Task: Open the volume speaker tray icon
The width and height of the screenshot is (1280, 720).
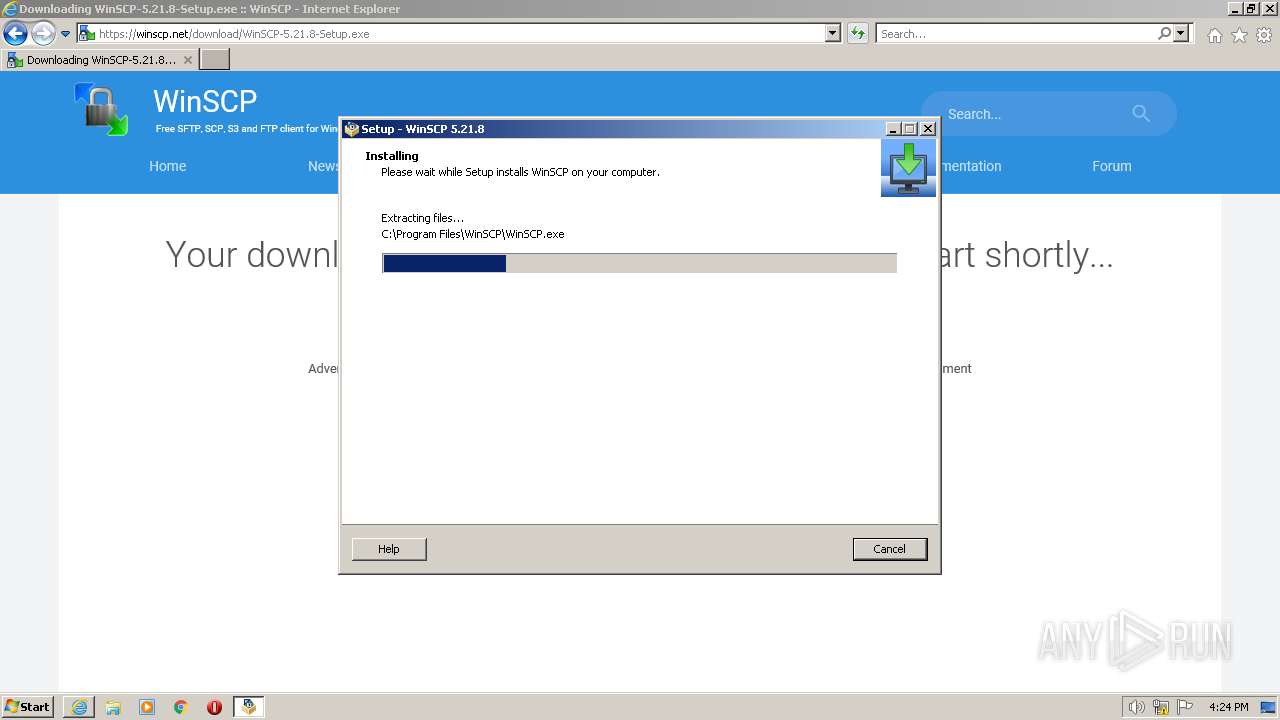Action: click(1136, 707)
